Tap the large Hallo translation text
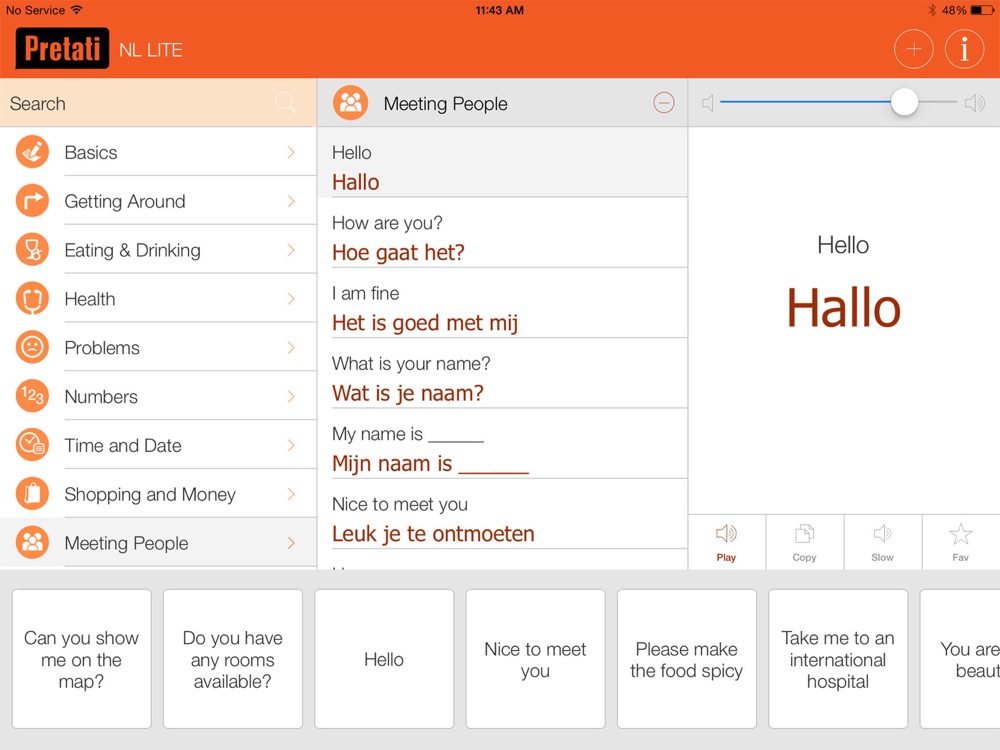Viewport: 1000px width, 750px height. pos(843,308)
